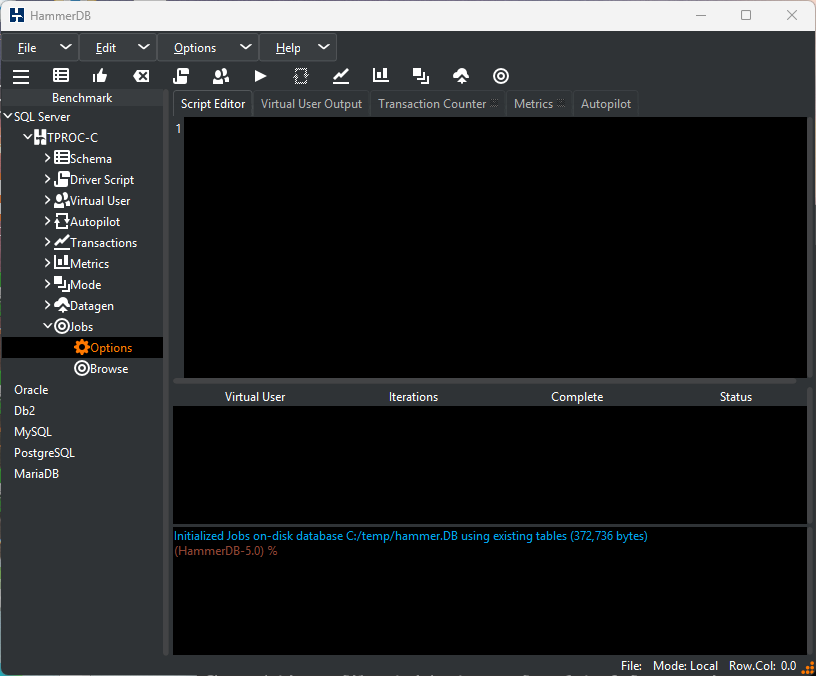
Task: Collapse the SQL Server tree node
Action: pos(8,116)
